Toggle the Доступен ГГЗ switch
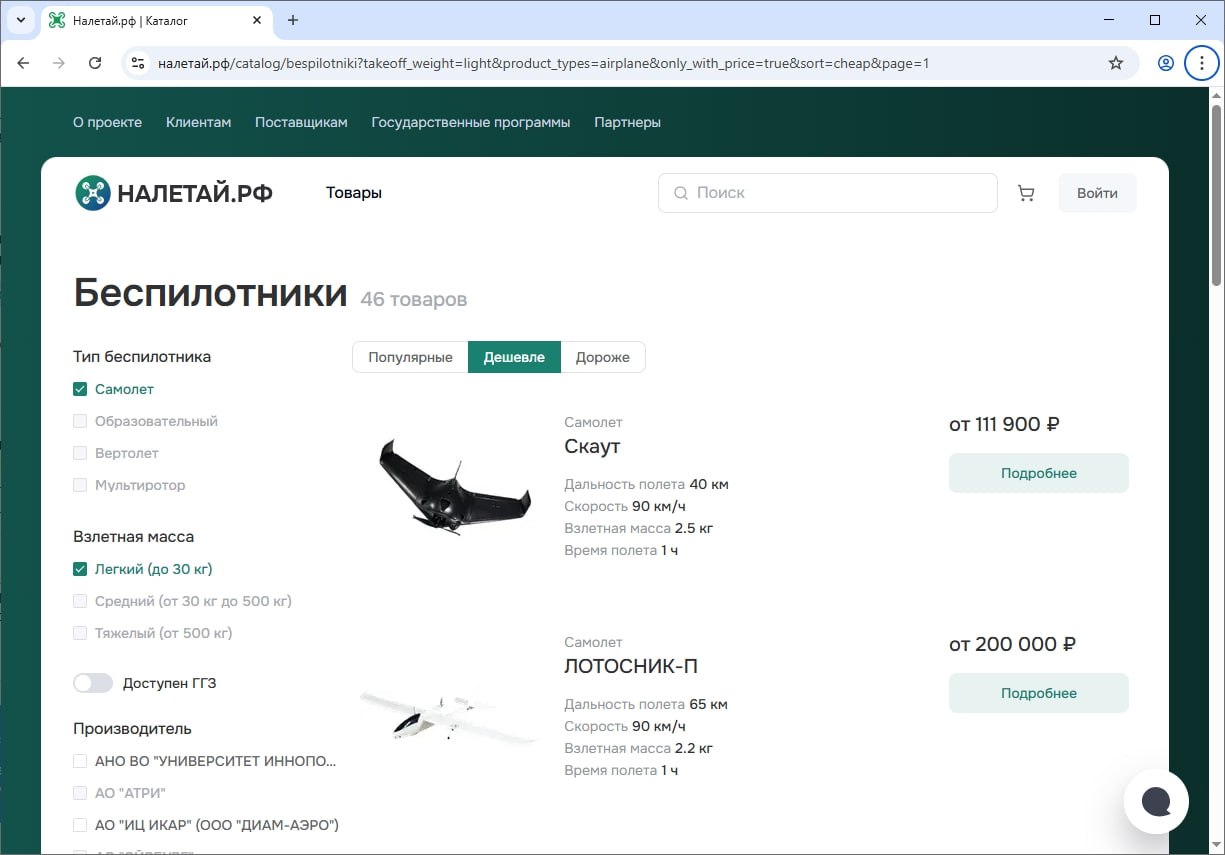This screenshot has width=1225, height=855. (x=93, y=683)
